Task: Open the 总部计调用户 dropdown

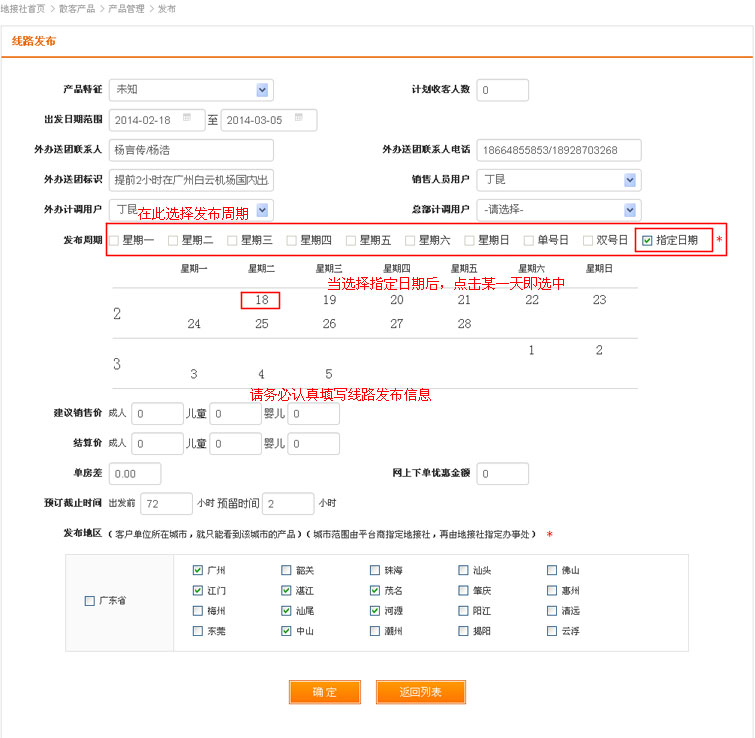Action: click(x=630, y=210)
